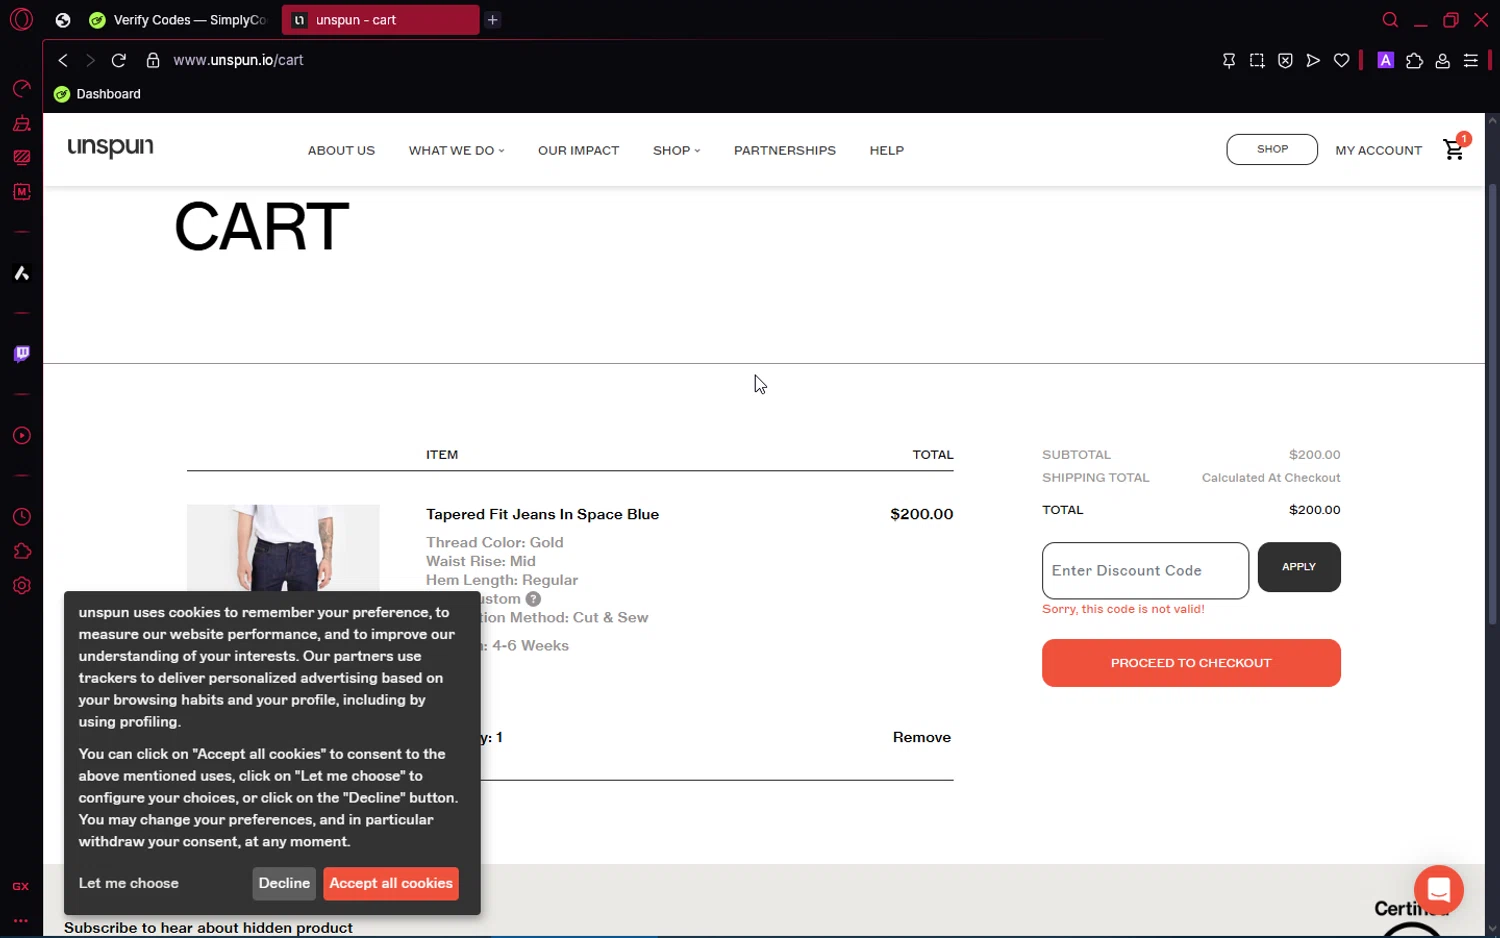Open browser search icon in title bar
This screenshot has height=938, width=1500.
tap(1390, 20)
